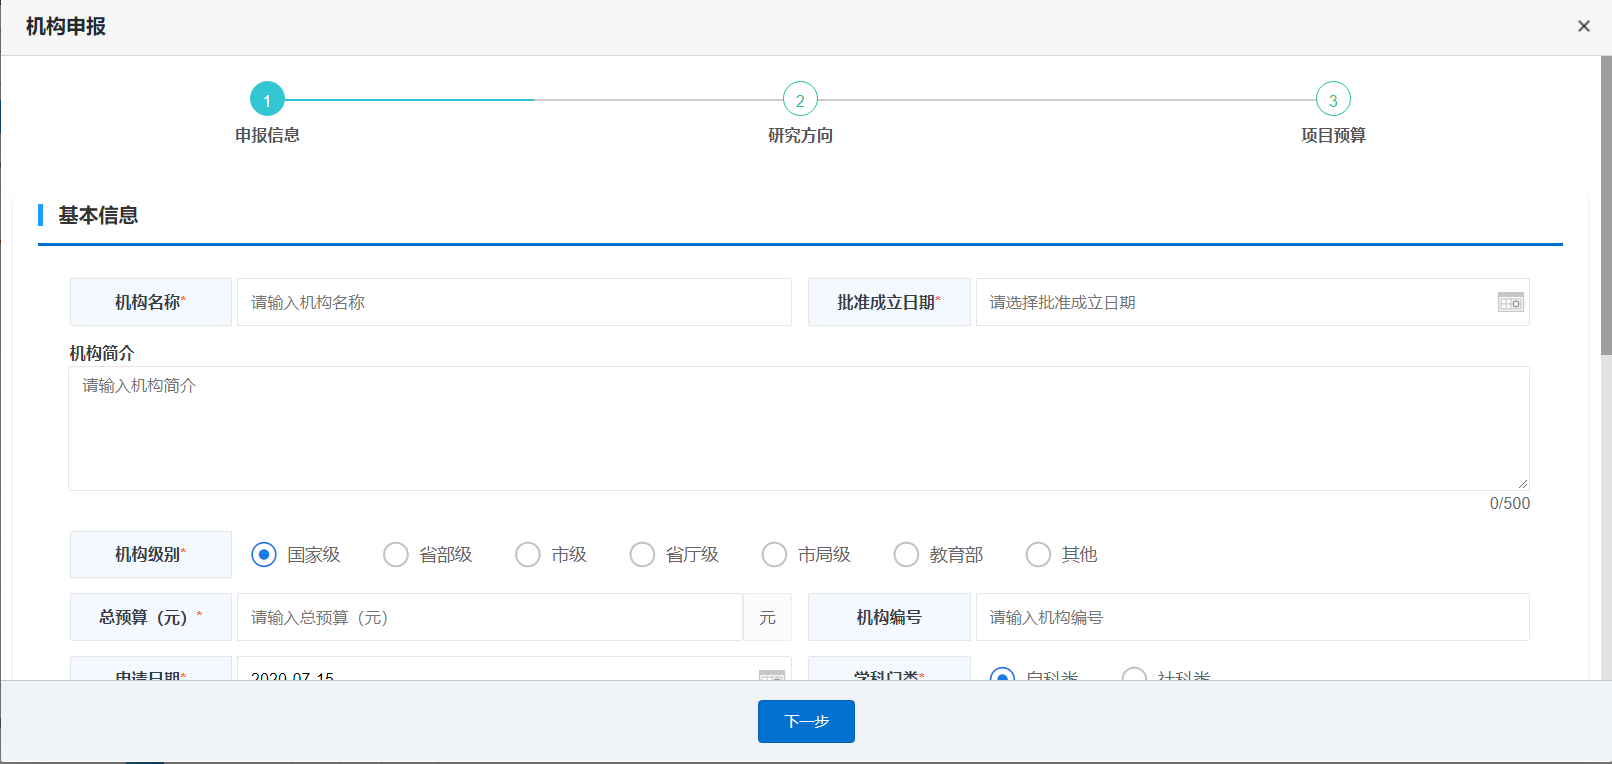Click step 1 申报信息 circle
Viewport: 1612px width, 764px height.
click(267, 100)
